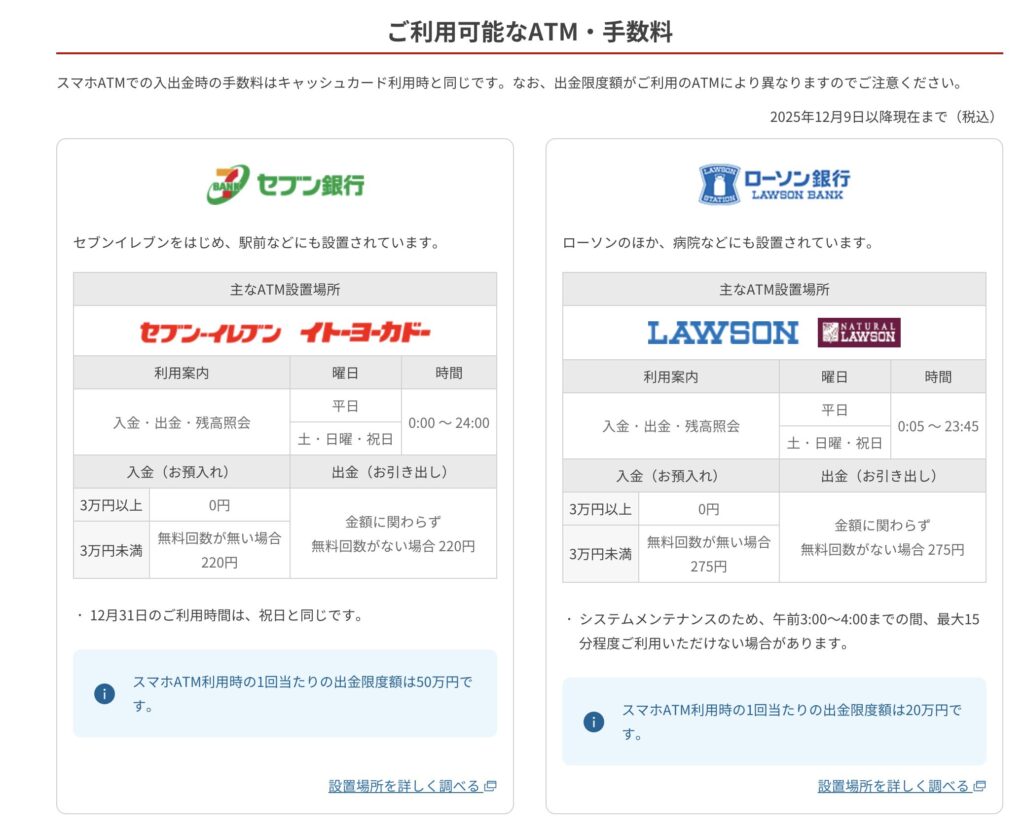
Task: Click the external-link icon in the Seven Bank card
Action: pyautogui.click(x=490, y=786)
